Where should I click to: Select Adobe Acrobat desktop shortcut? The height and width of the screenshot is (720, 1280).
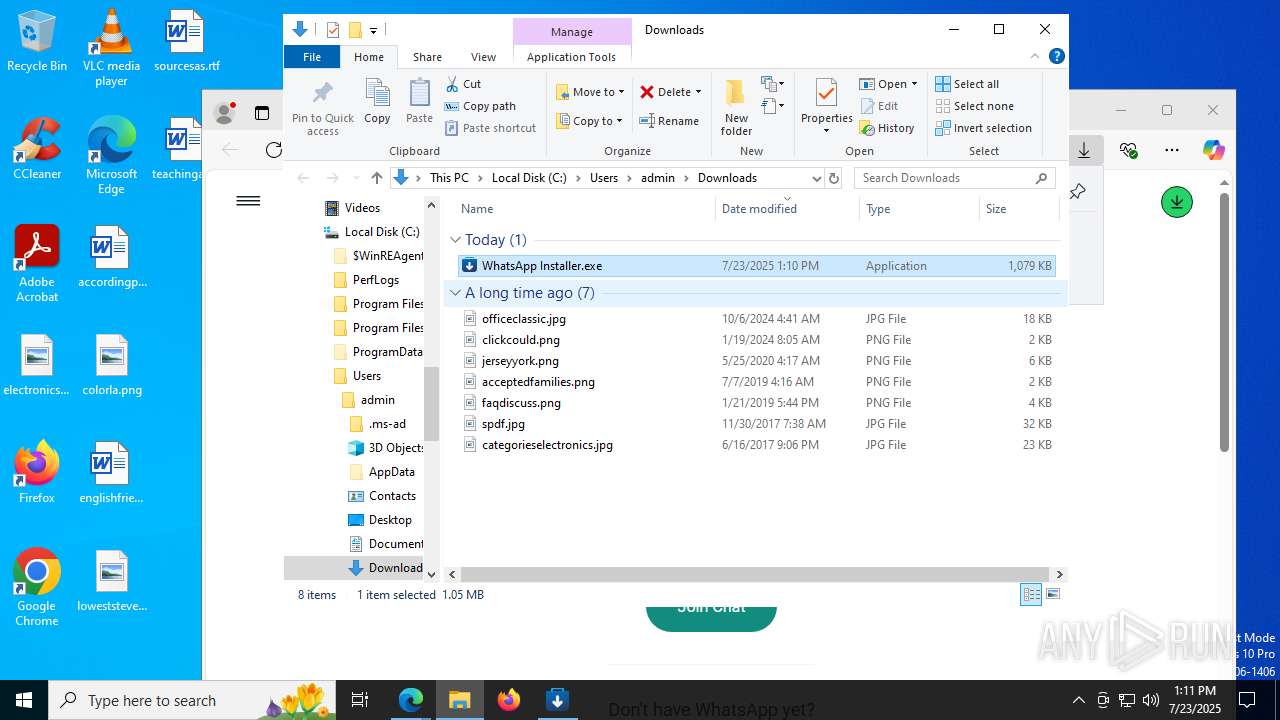pos(37,264)
